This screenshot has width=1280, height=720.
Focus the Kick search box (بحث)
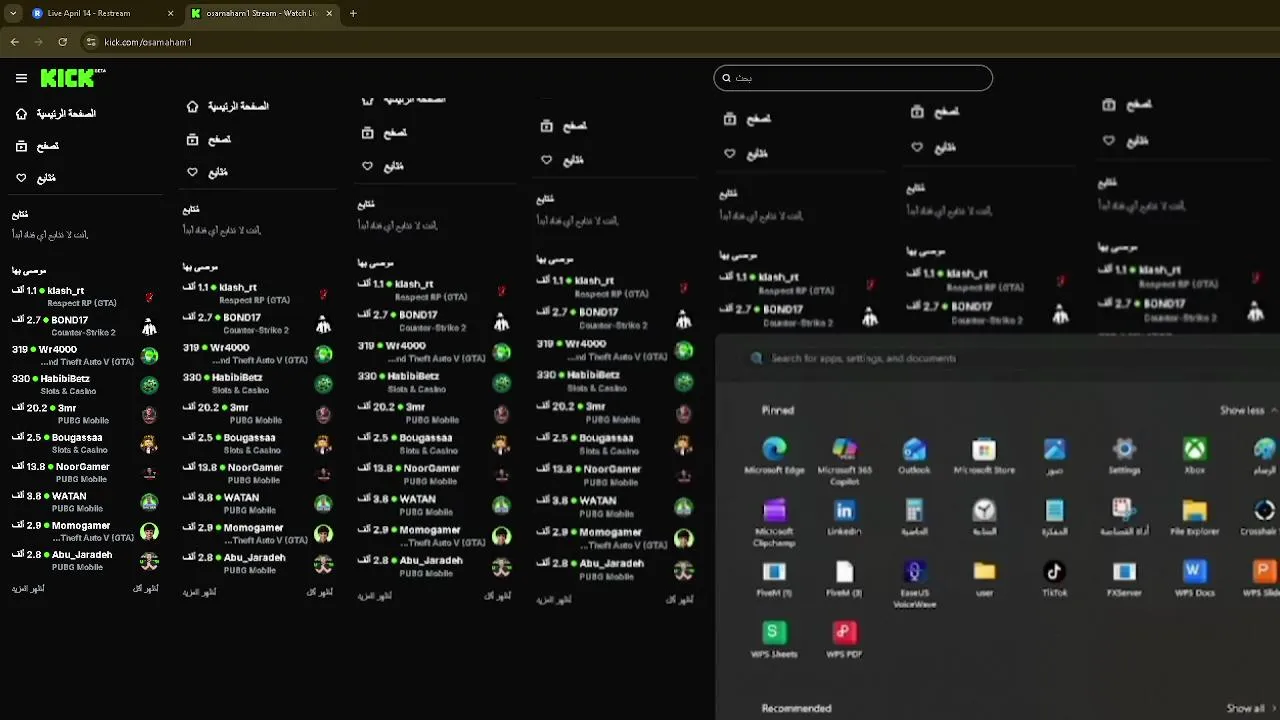click(853, 78)
